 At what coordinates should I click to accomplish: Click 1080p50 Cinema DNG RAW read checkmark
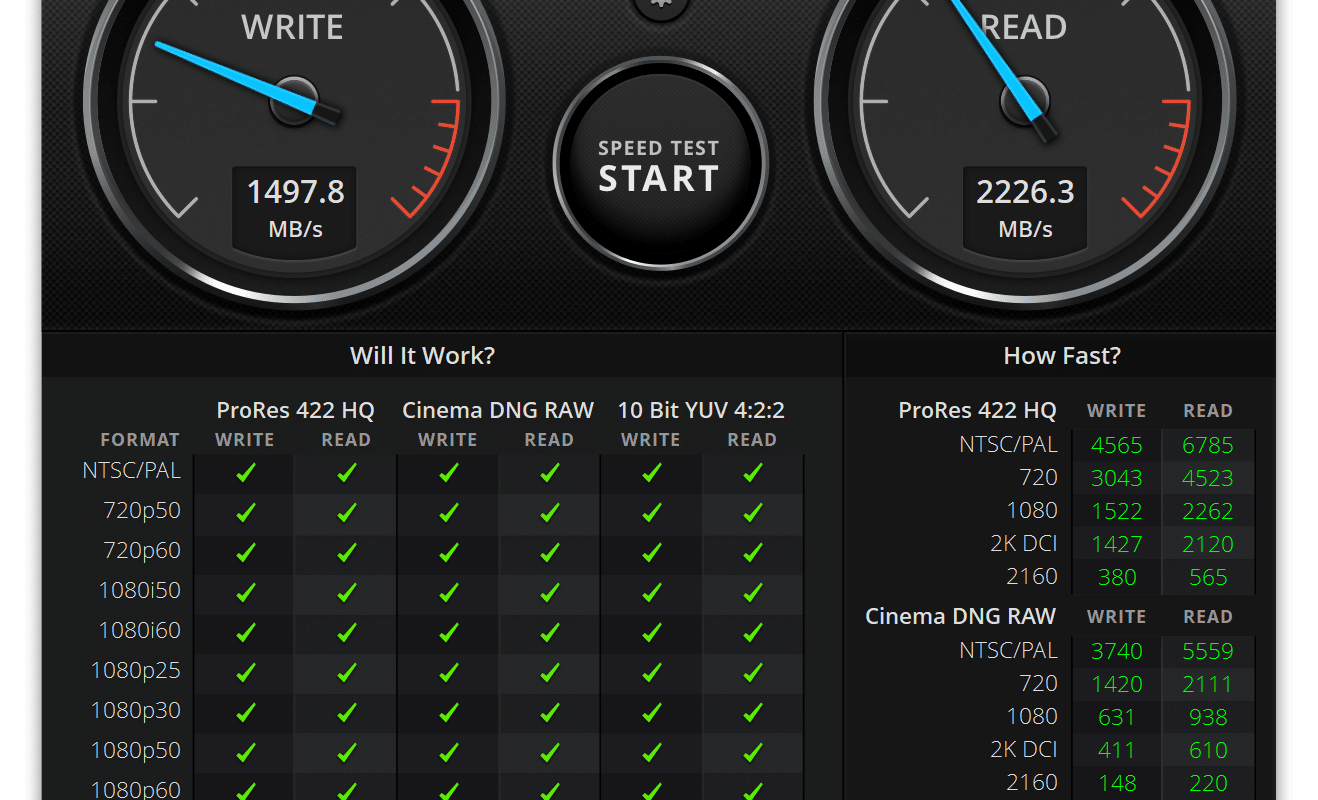pyautogui.click(x=549, y=752)
